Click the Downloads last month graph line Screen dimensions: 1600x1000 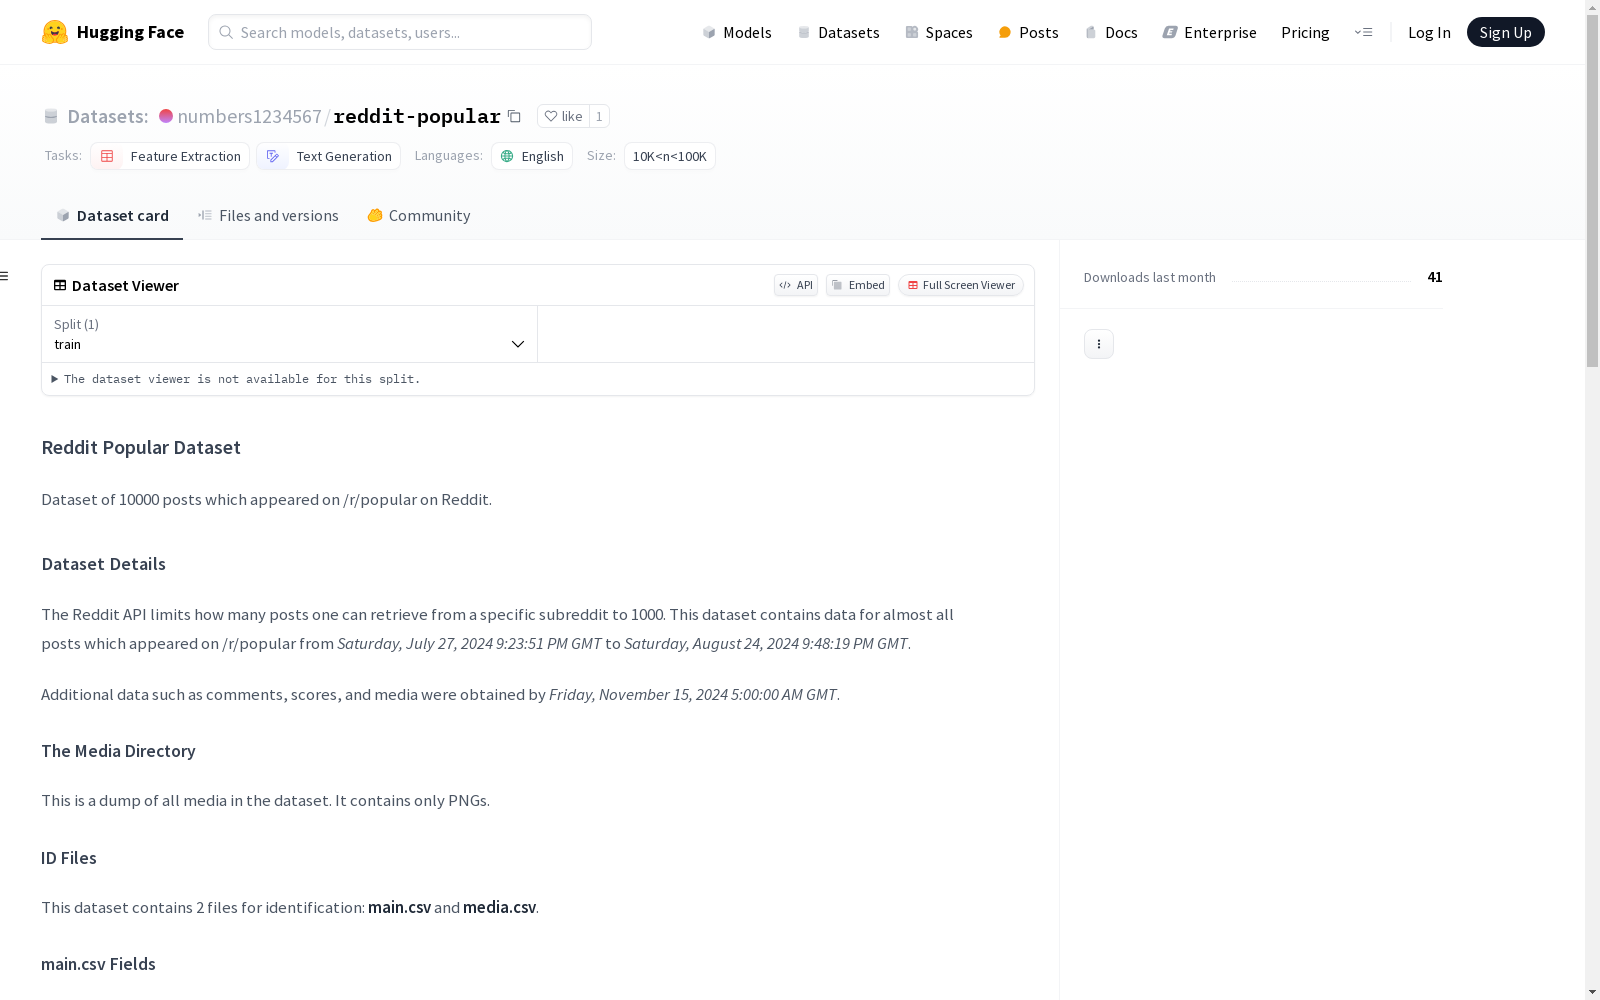pyautogui.click(x=1321, y=280)
